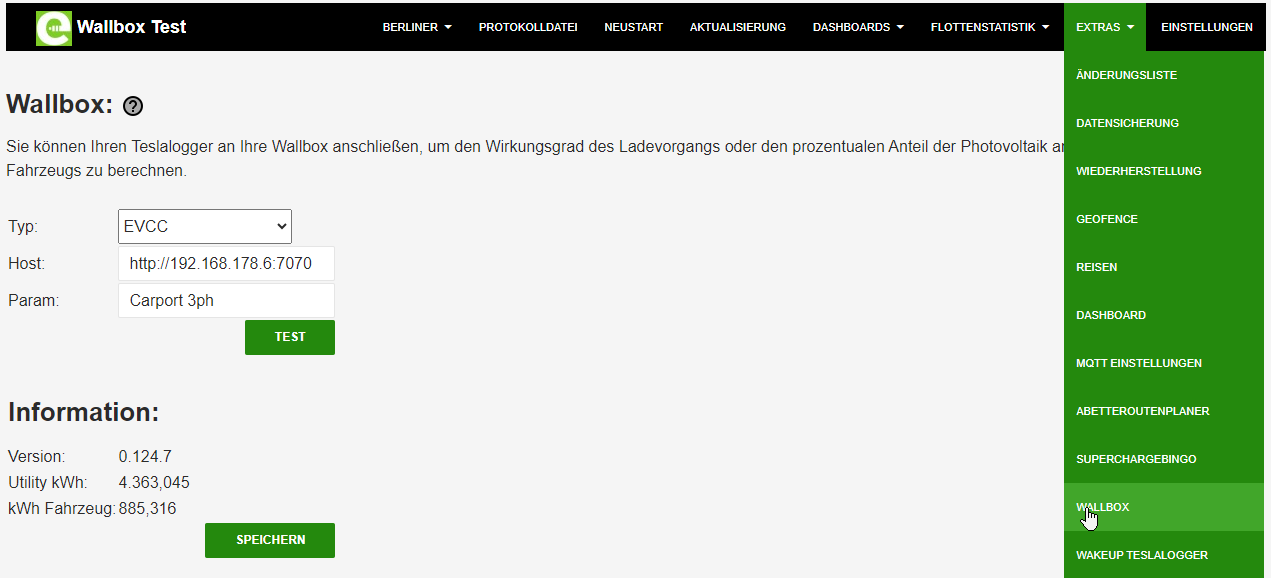Expand the Flottenstatistik dropdown menu
1271x578 pixels.
pyautogui.click(x=989, y=27)
